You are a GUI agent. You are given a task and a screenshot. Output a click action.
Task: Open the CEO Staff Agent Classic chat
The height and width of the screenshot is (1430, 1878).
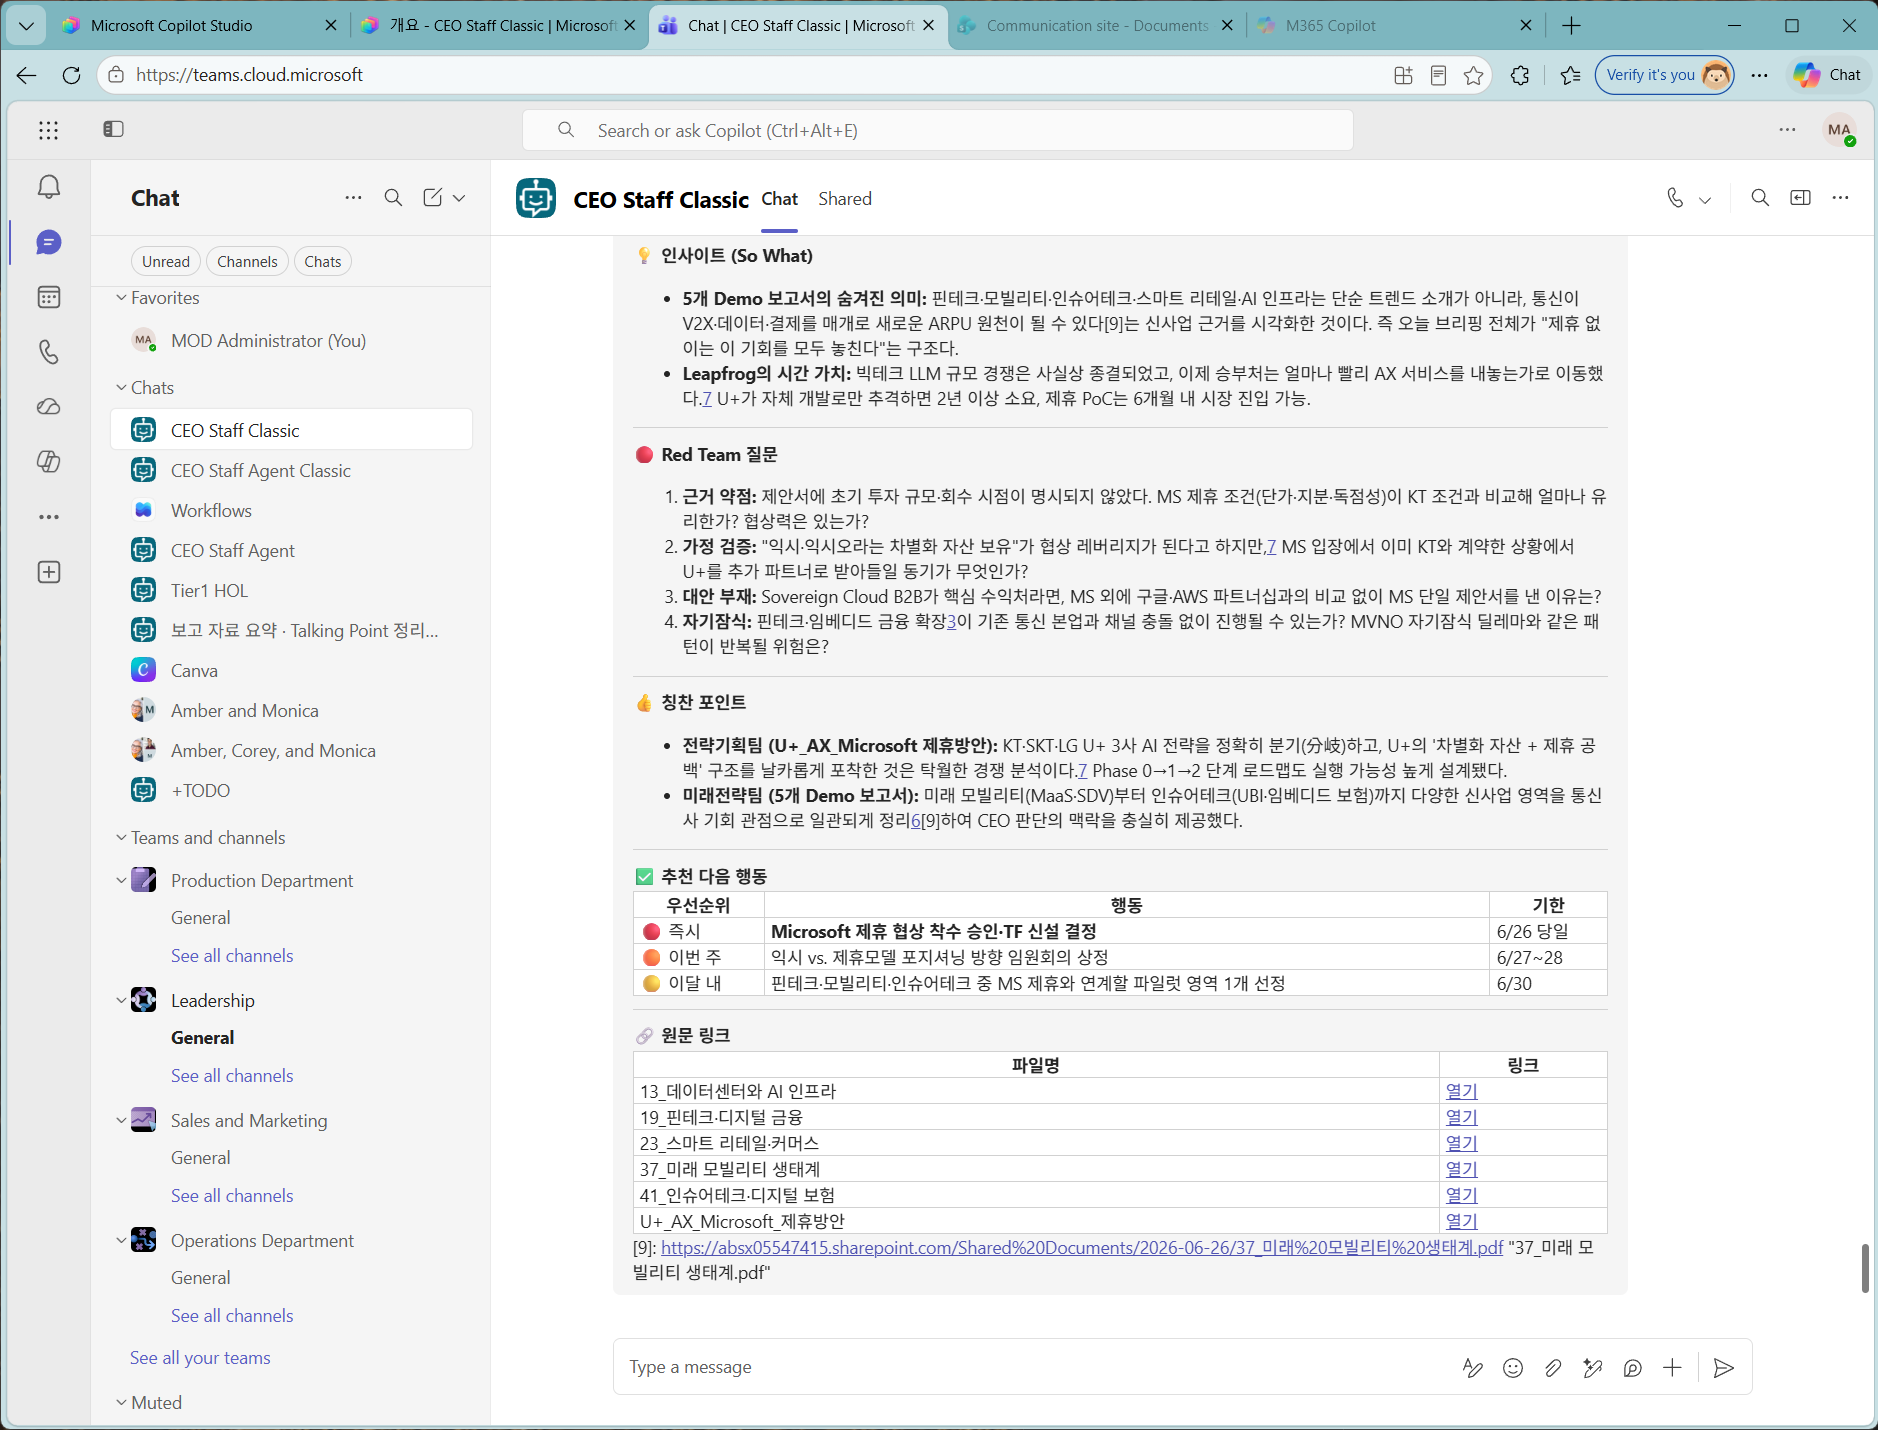[x=291, y=471]
